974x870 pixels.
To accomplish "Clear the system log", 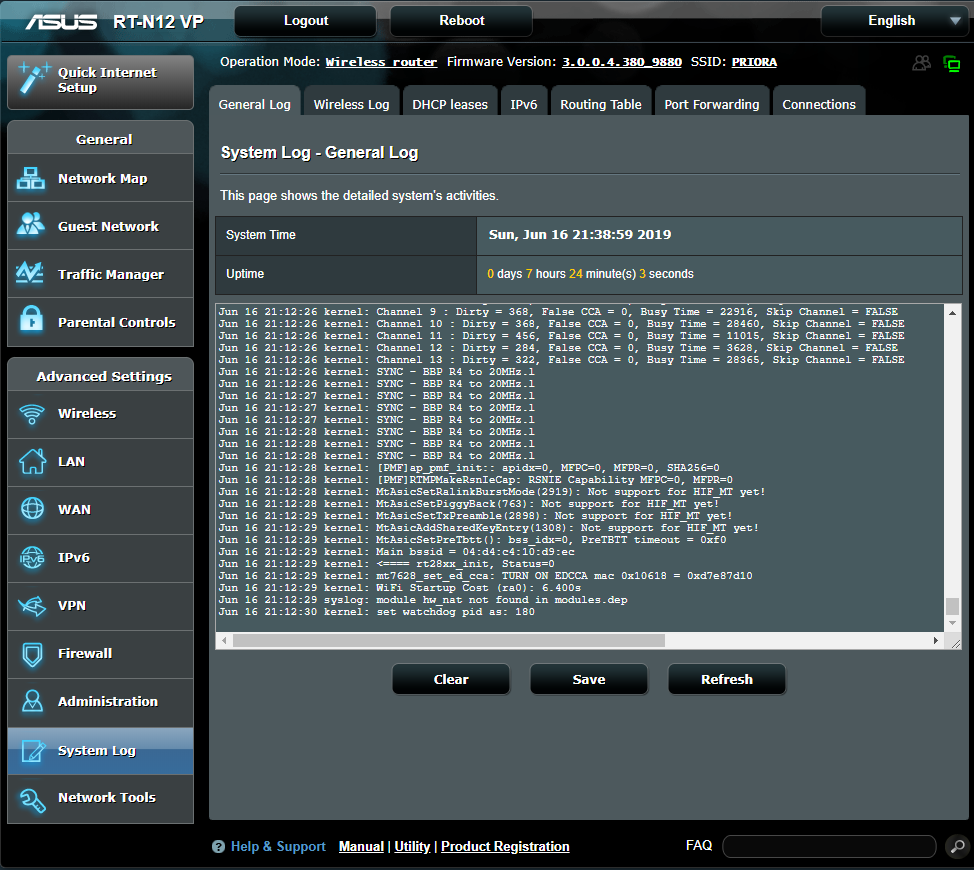I will coord(451,679).
